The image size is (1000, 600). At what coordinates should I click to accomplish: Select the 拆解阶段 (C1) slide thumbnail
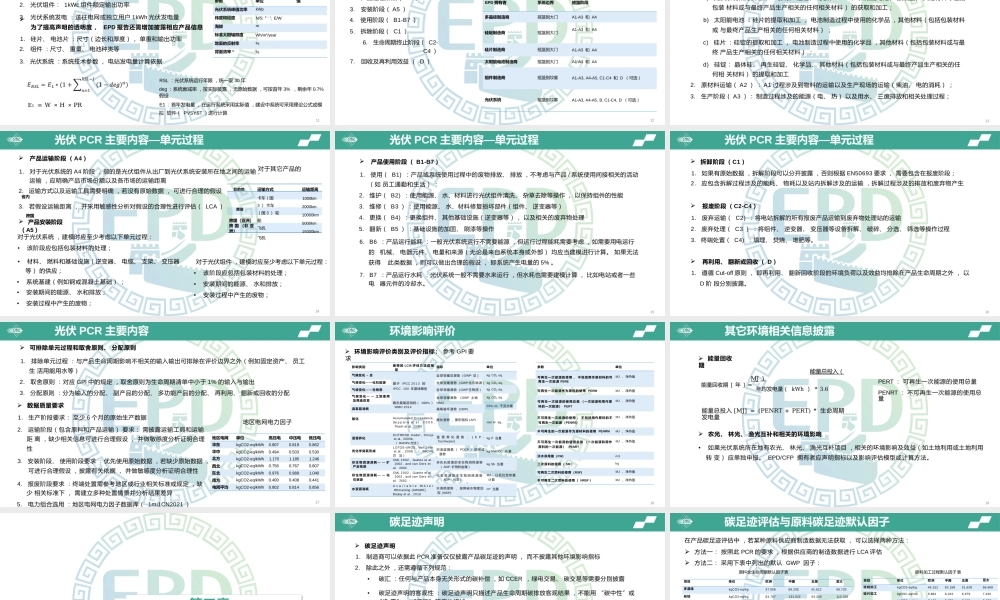click(x=835, y=223)
